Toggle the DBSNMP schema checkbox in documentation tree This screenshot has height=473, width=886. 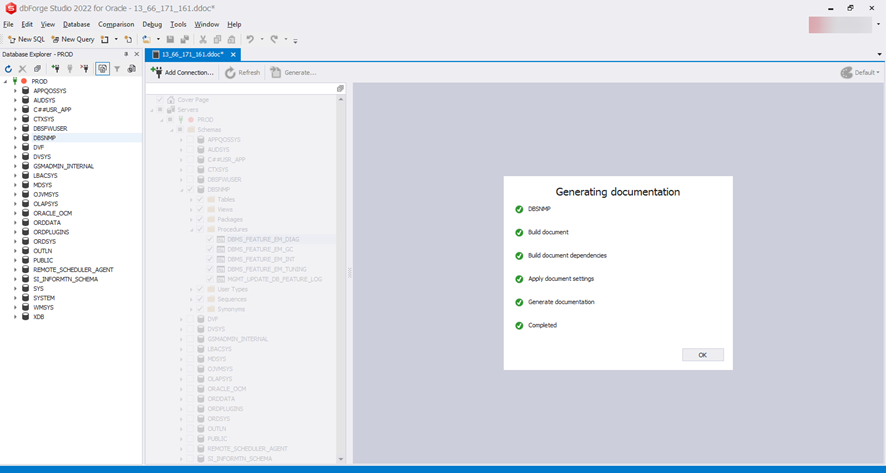pyautogui.click(x=188, y=189)
